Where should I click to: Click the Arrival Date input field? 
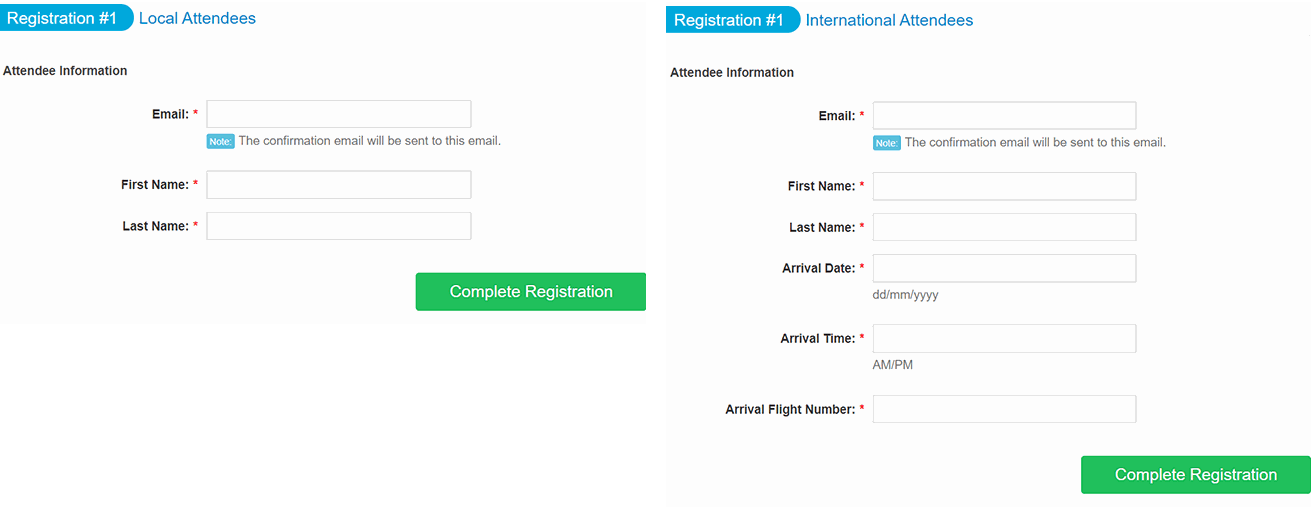click(1004, 268)
